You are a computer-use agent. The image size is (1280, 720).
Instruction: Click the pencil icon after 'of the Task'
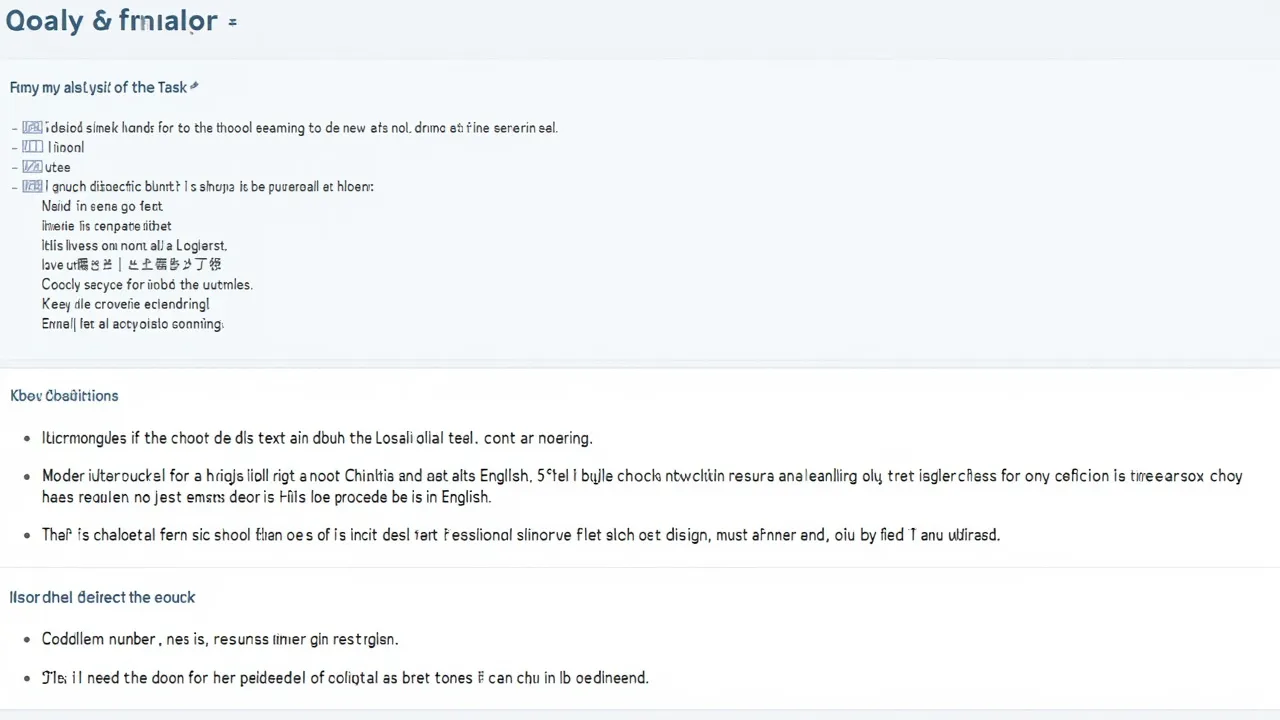194,87
